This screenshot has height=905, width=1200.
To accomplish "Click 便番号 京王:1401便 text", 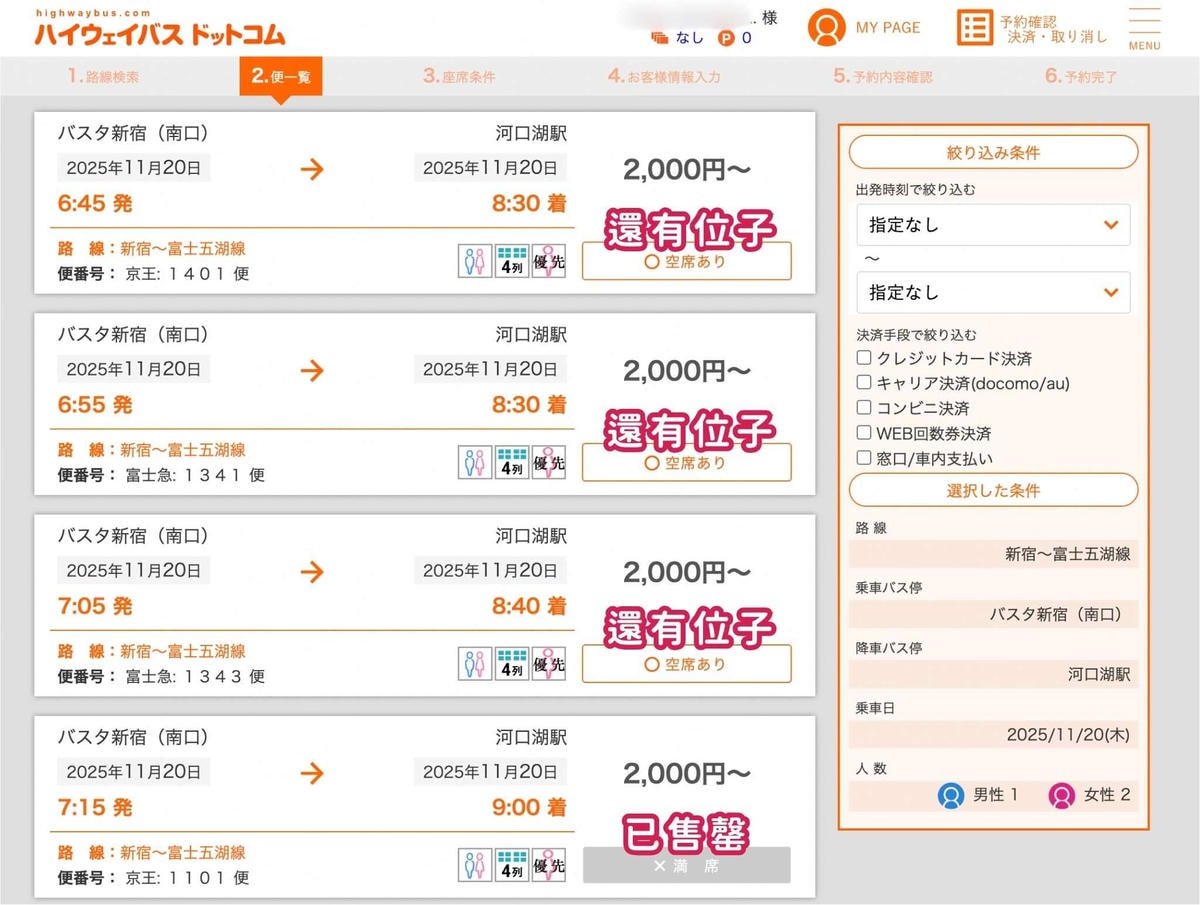I will 153,274.
